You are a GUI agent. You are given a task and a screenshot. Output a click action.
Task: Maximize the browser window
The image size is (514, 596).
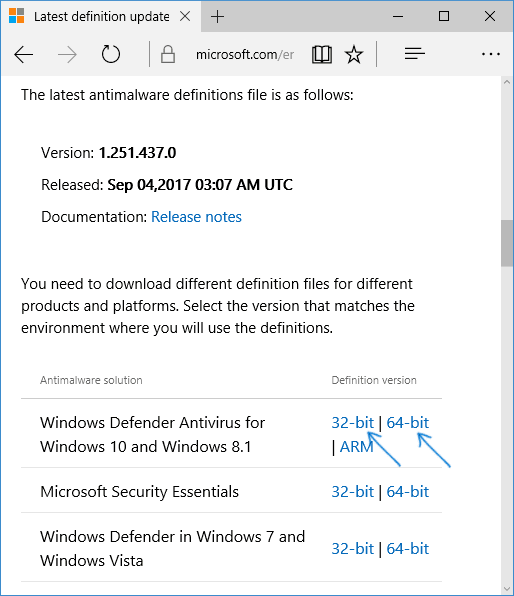[444, 16]
